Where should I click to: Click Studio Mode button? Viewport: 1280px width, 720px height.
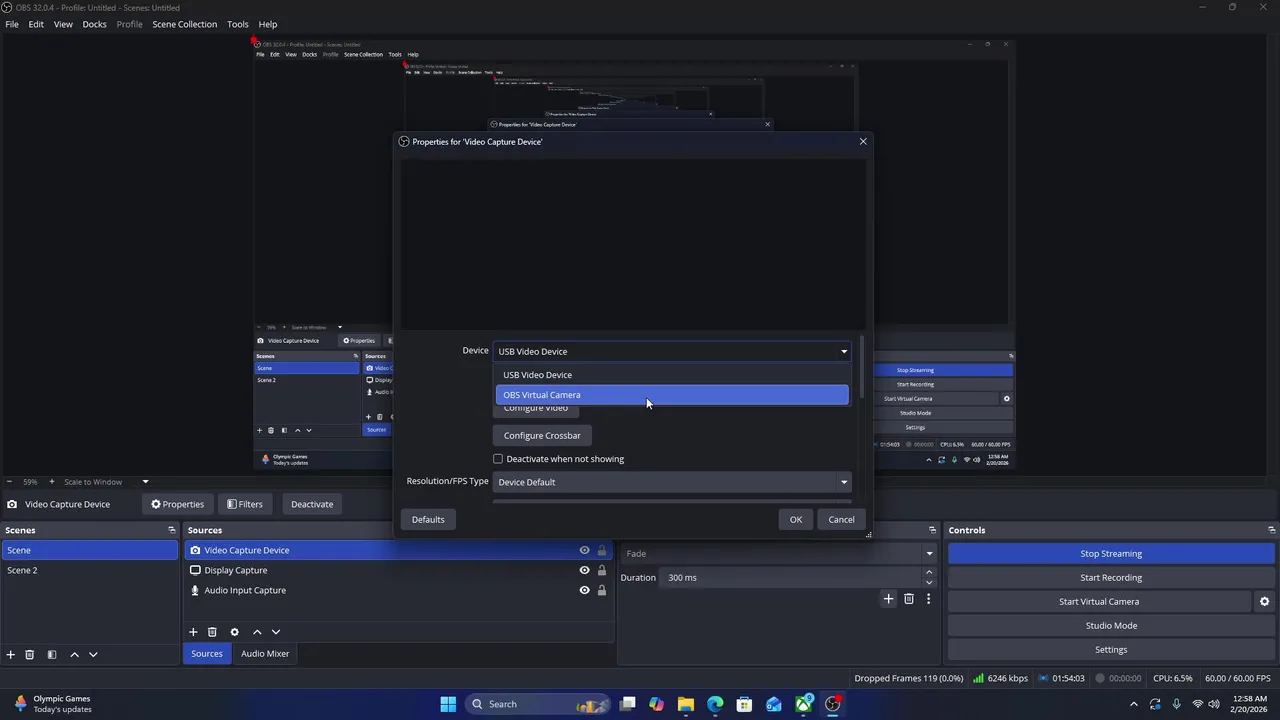tap(1111, 625)
